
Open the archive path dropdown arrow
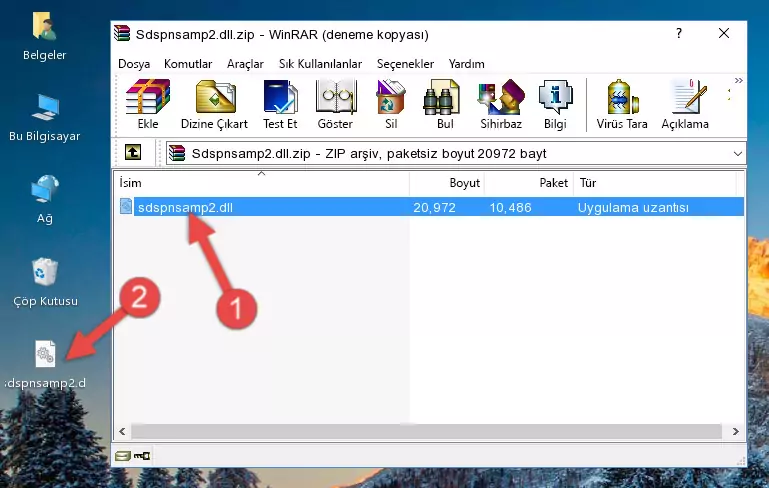click(738, 154)
